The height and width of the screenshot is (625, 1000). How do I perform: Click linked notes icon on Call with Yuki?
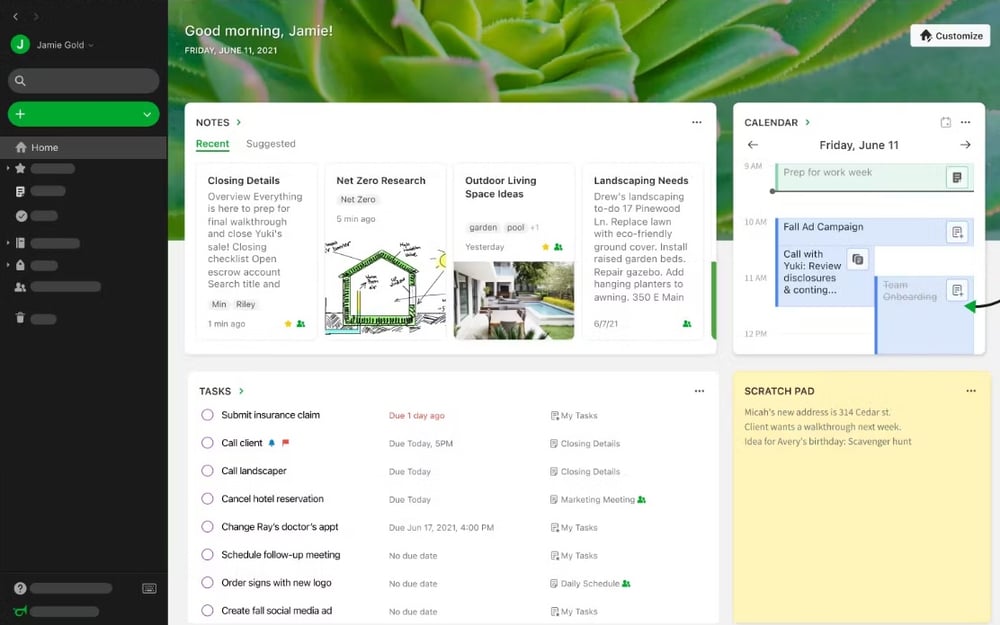(x=858, y=259)
